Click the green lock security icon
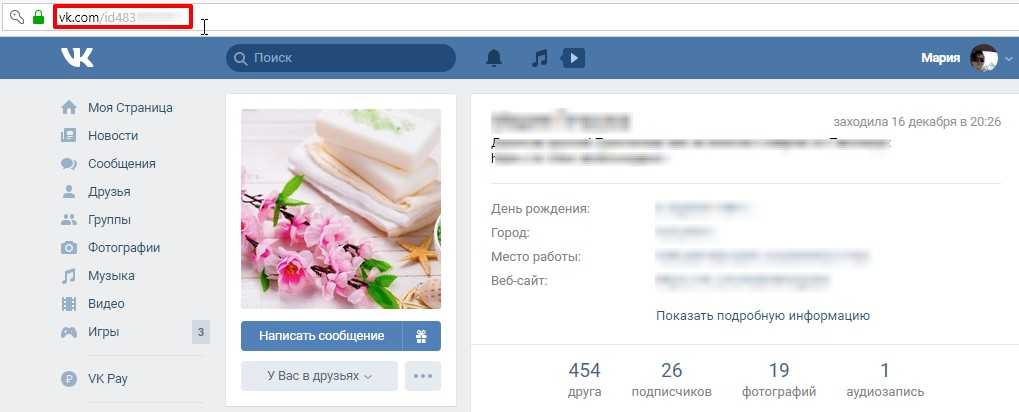1019x412 pixels. coord(38,17)
